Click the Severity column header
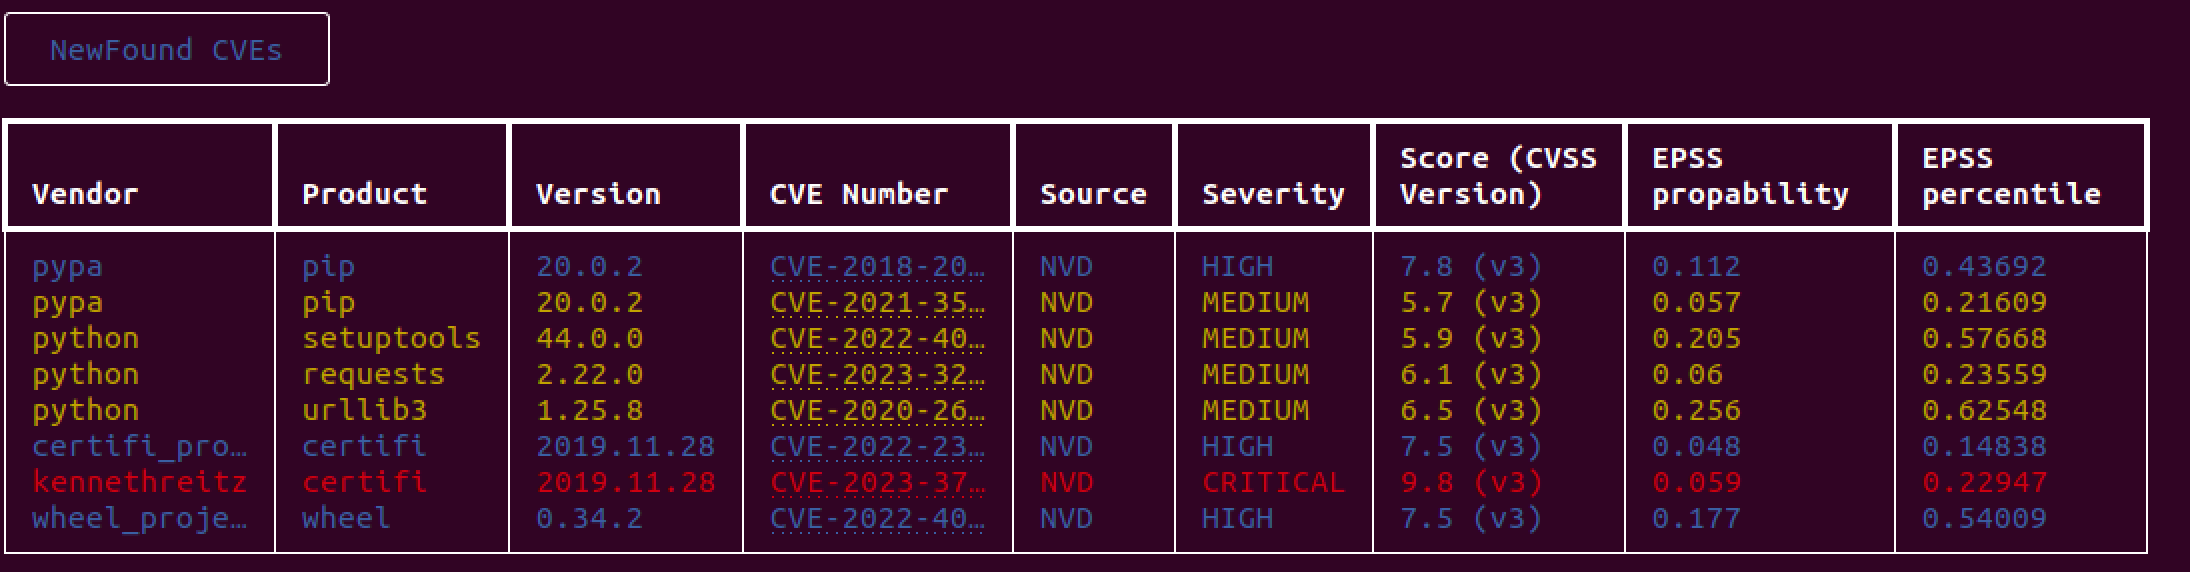The width and height of the screenshot is (2190, 572). point(1273,194)
